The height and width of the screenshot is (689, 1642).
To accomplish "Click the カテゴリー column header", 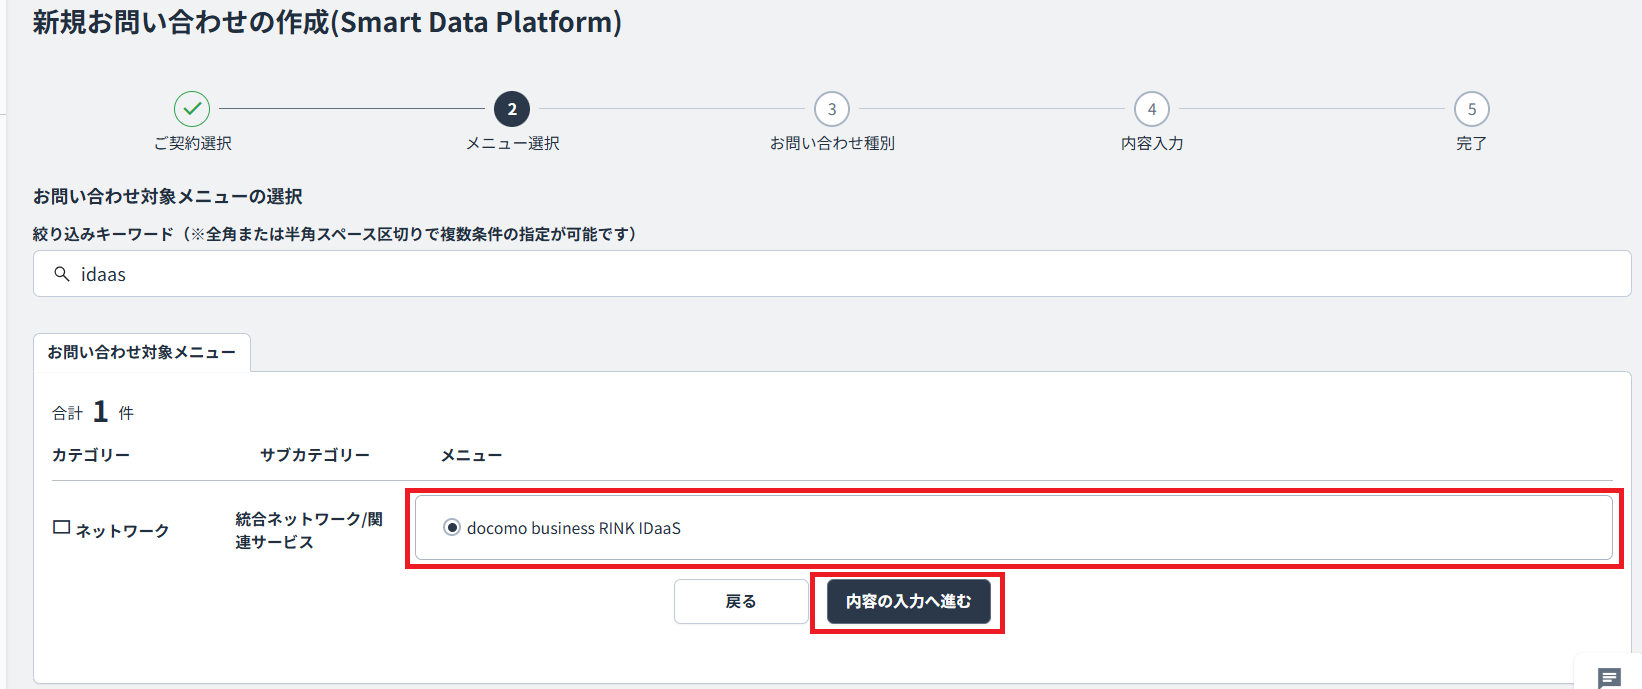I will [91, 455].
